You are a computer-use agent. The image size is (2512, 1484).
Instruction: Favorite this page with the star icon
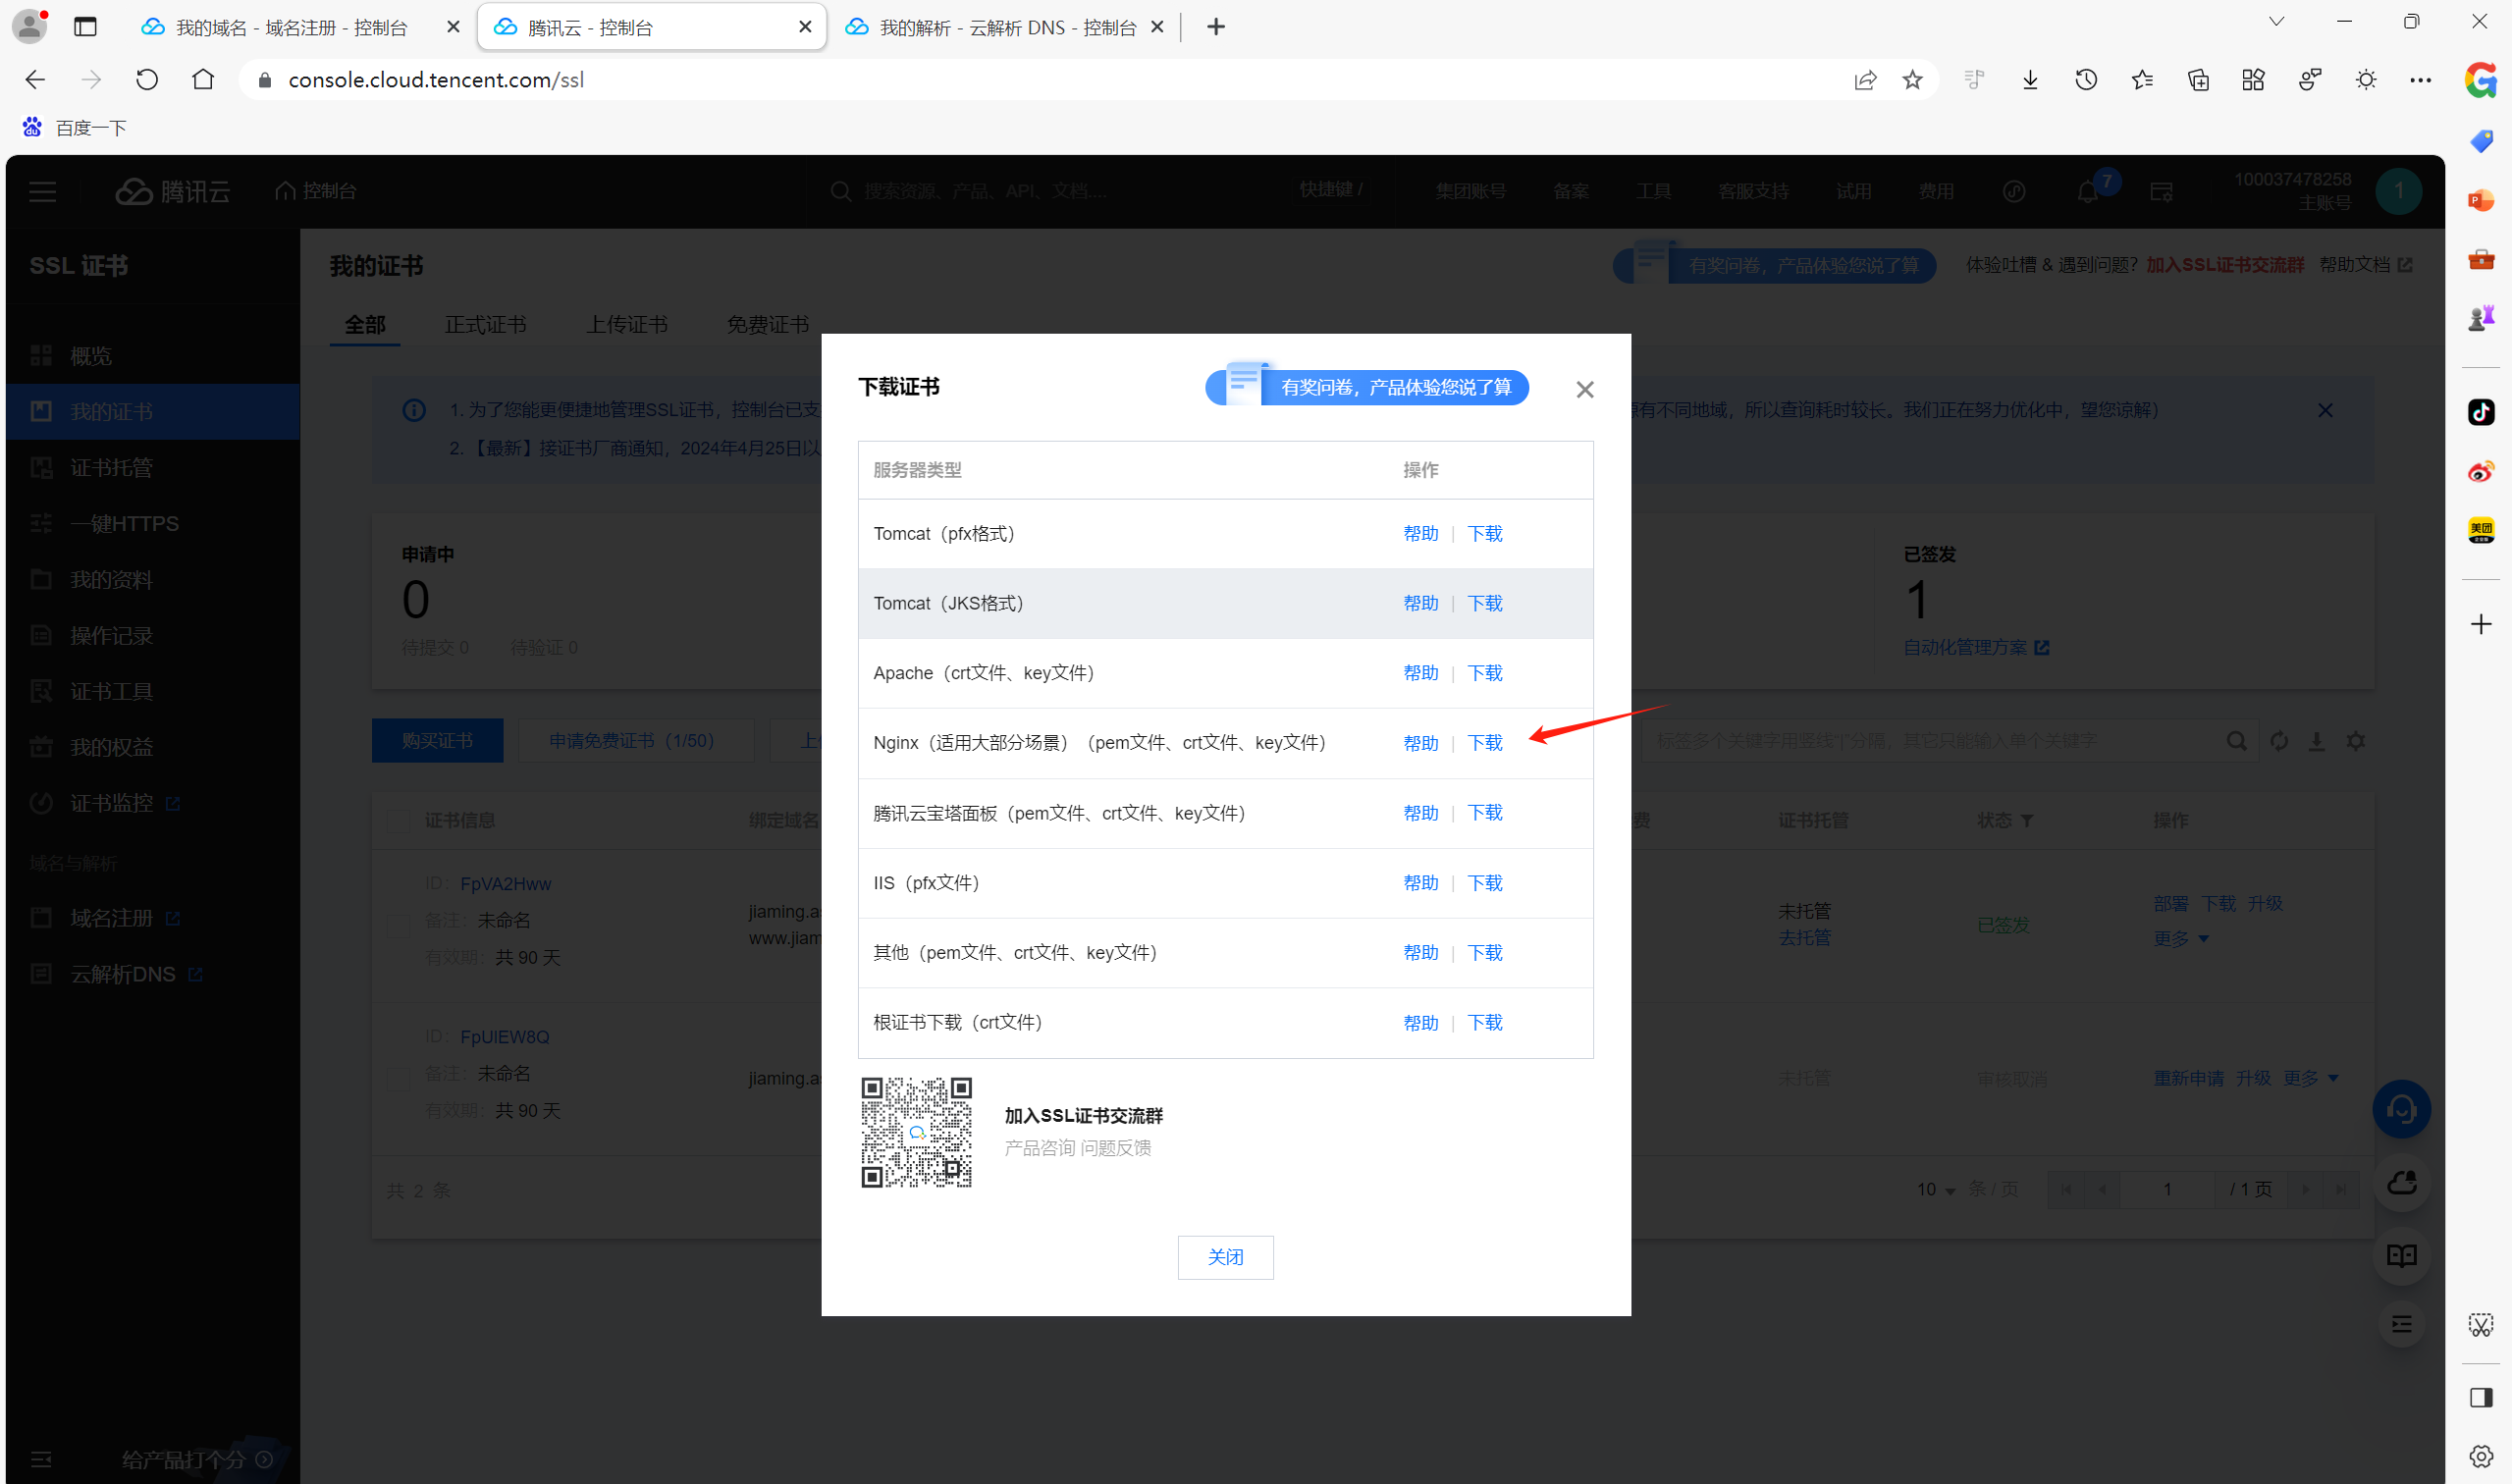tap(1912, 80)
